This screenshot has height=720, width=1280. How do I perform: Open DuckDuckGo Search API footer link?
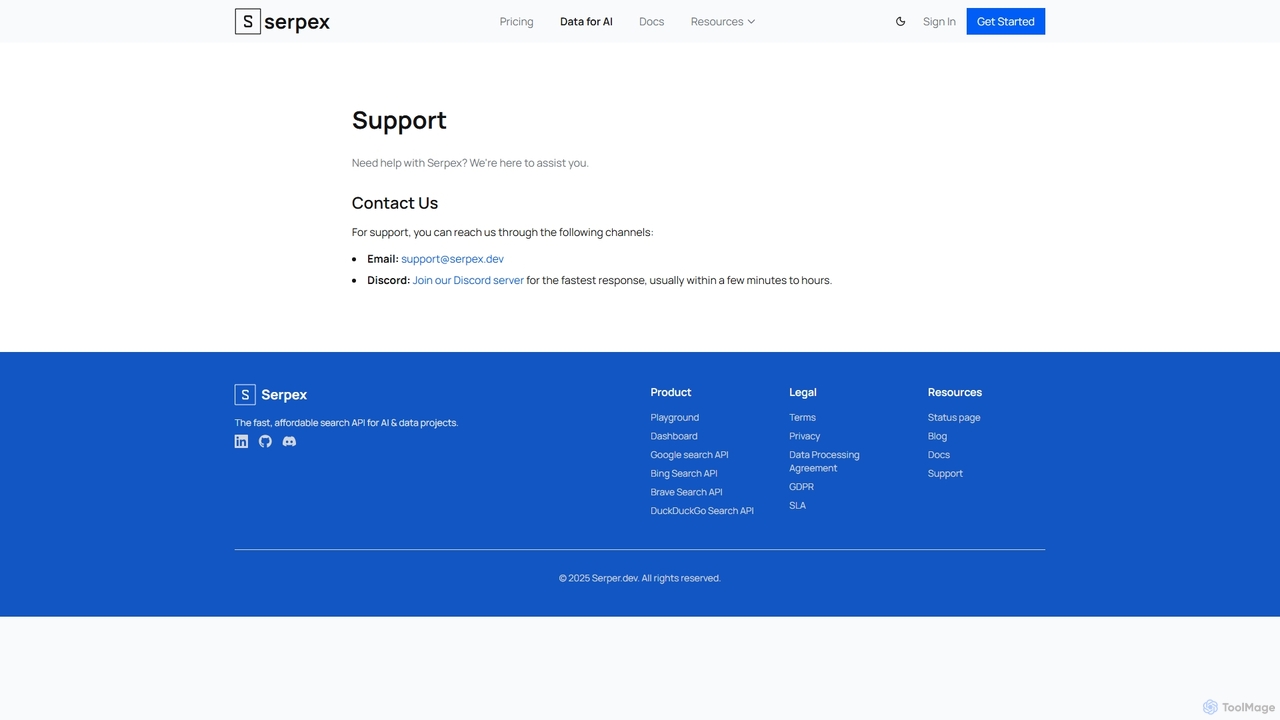click(702, 511)
